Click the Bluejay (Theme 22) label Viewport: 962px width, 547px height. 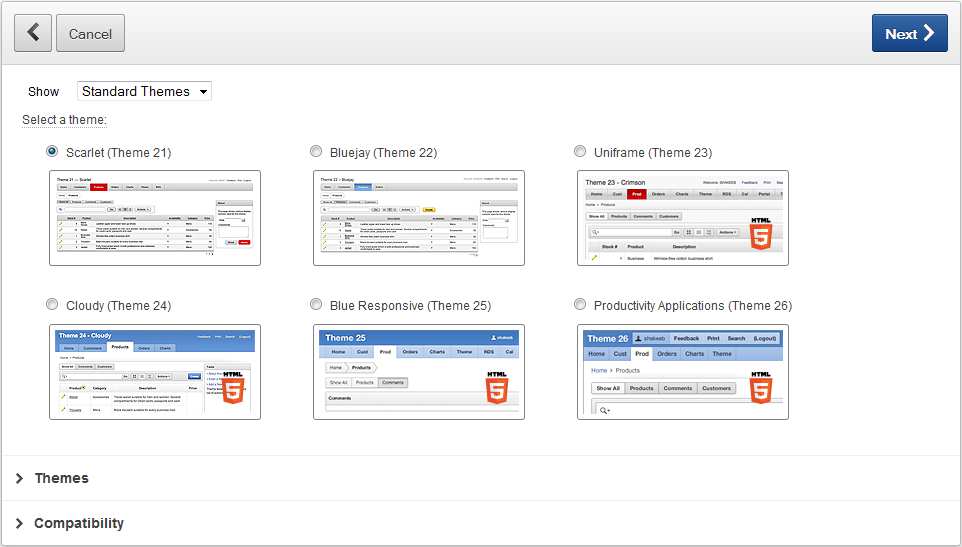coord(383,153)
